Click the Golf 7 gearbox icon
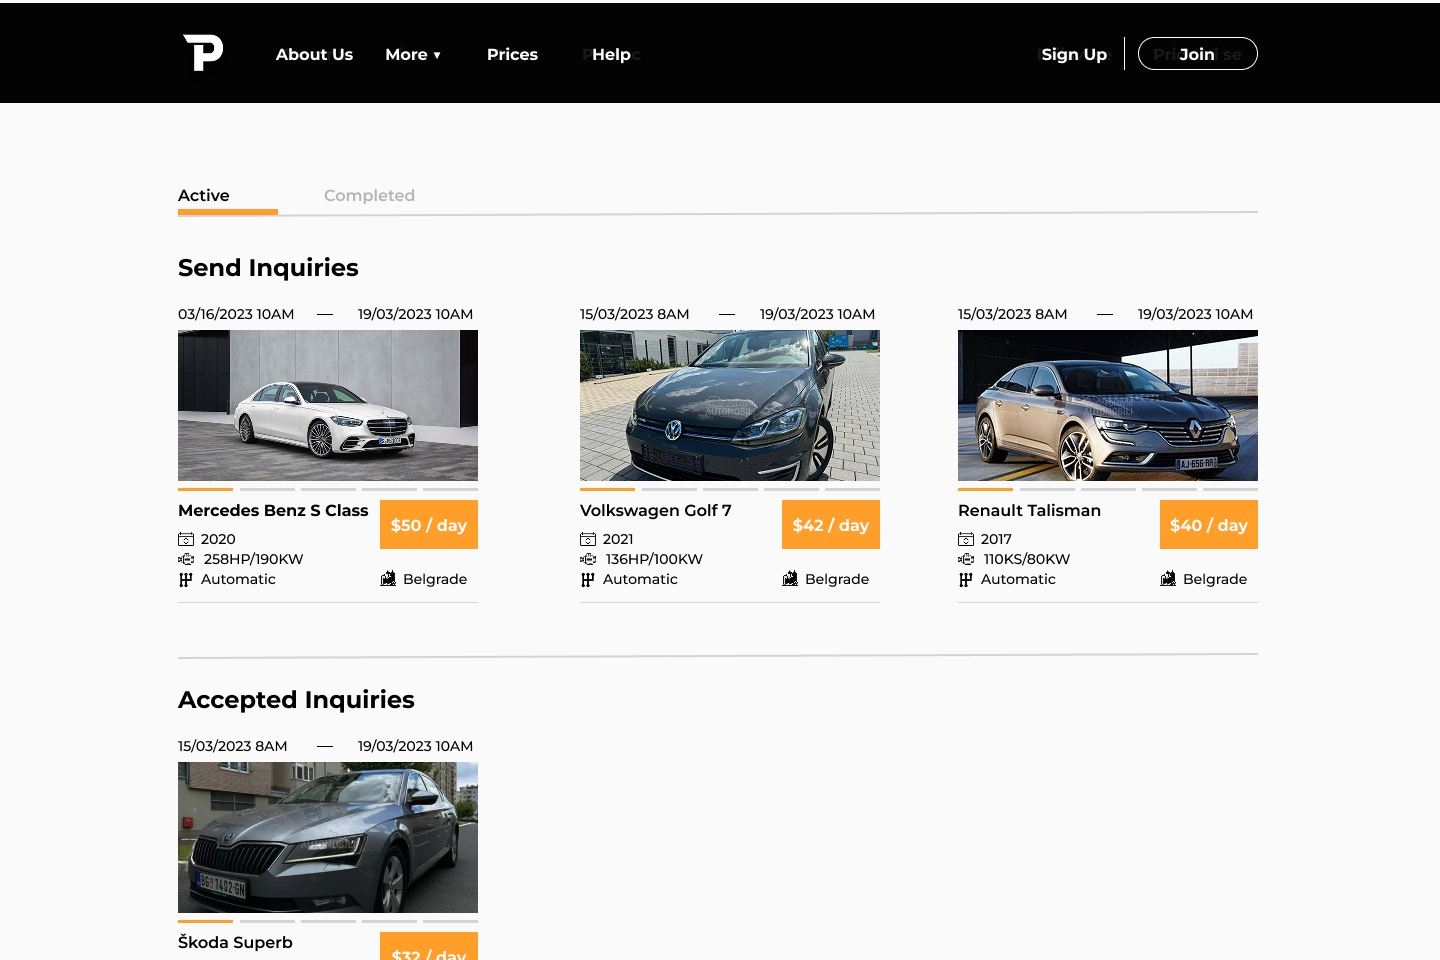Viewport: 1440px width, 960px height. (x=587, y=579)
